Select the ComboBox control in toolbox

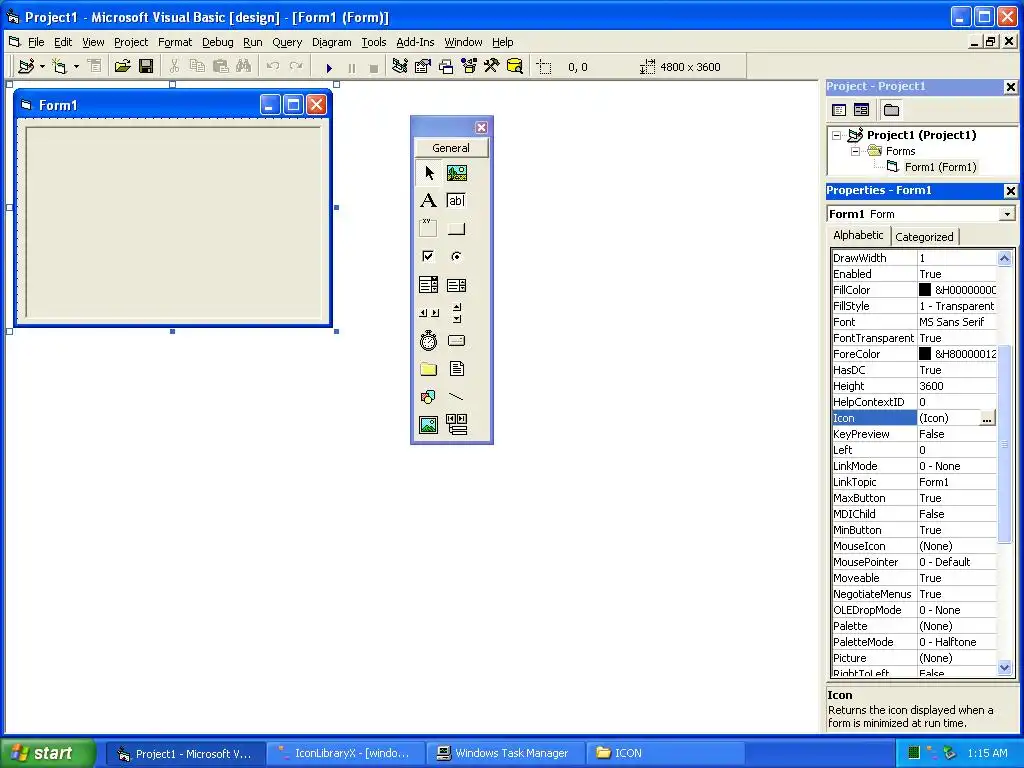coord(428,285)
